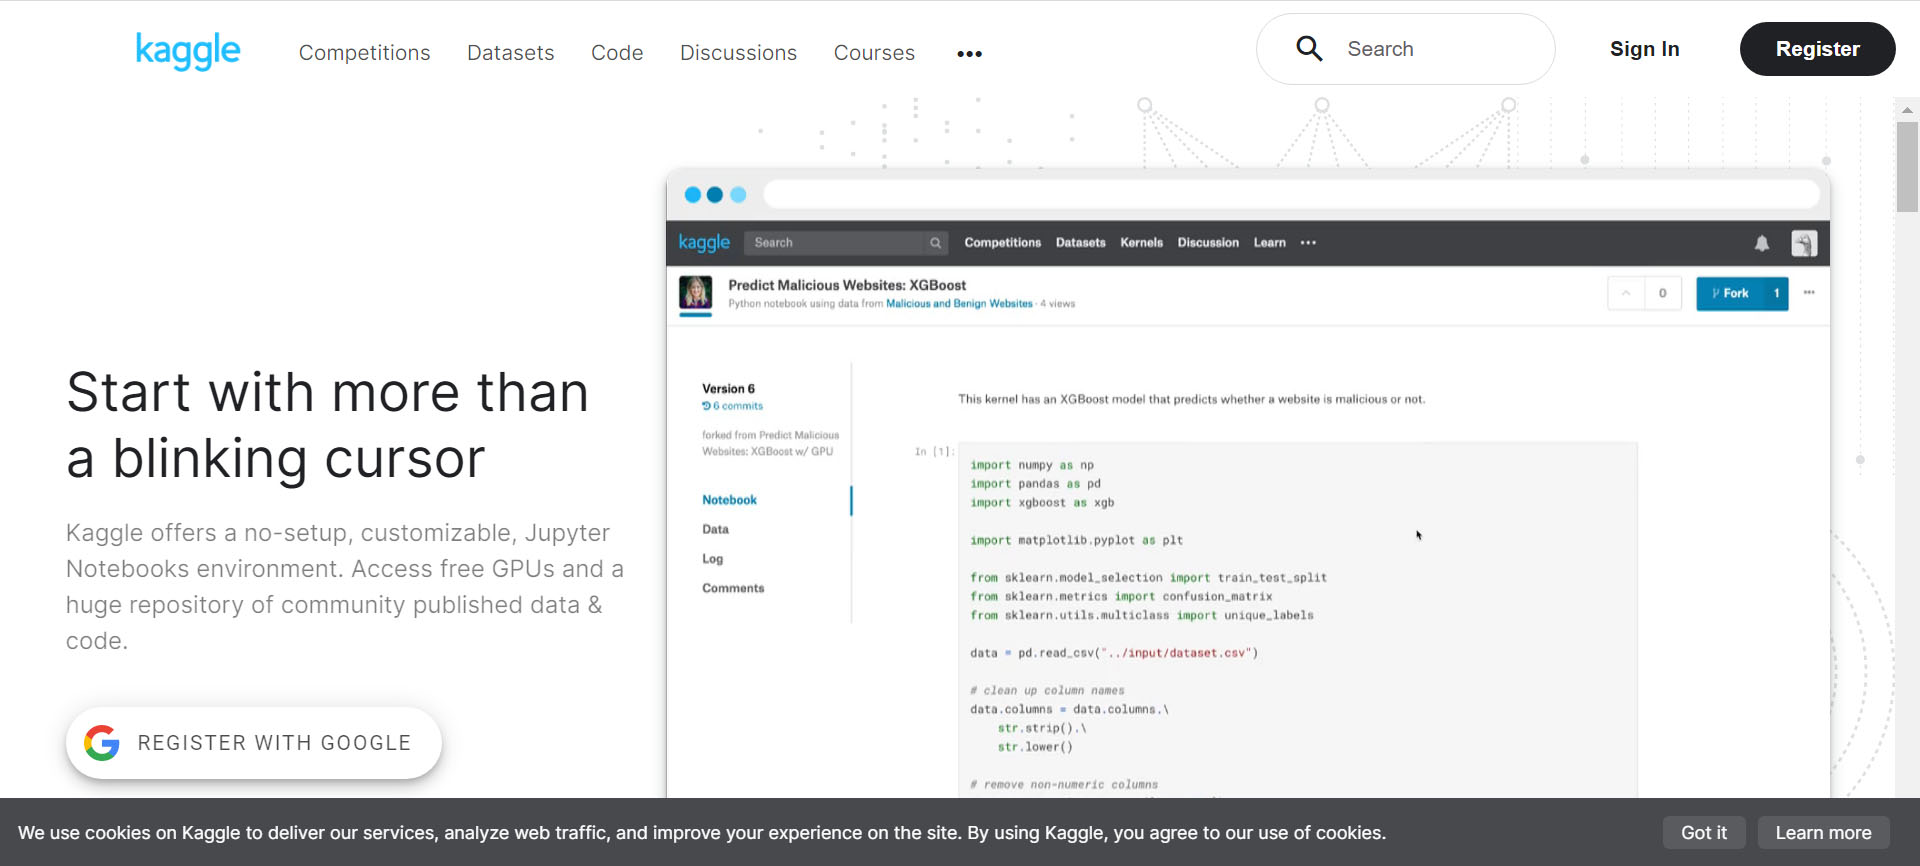Click Datasets in the preview navbar
This screenshot has height=866, width=1920.
[1080, 243]
